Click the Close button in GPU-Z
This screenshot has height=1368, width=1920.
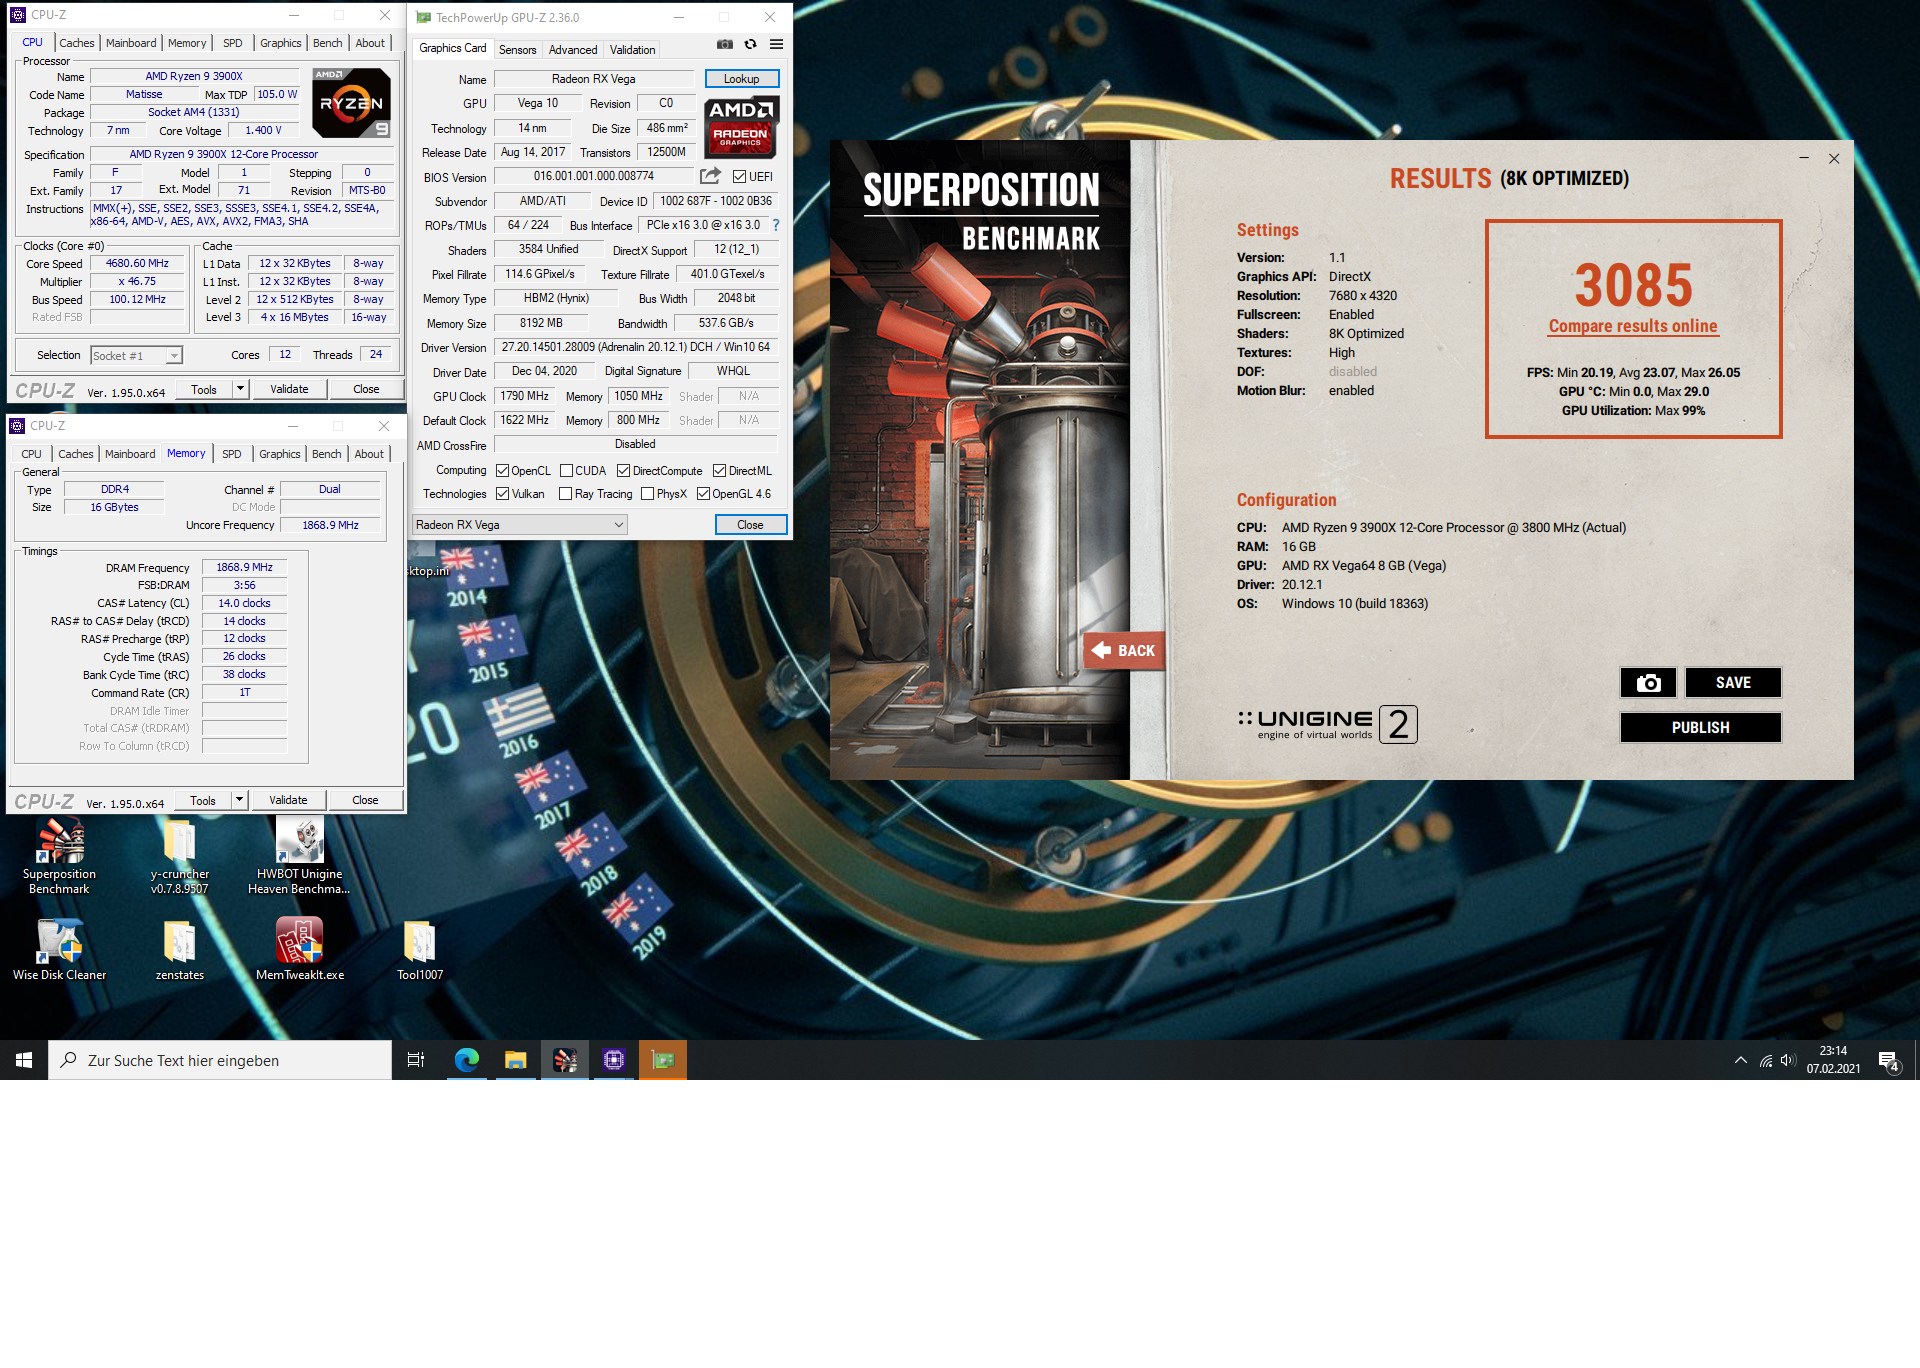click(x=750, y=525)
